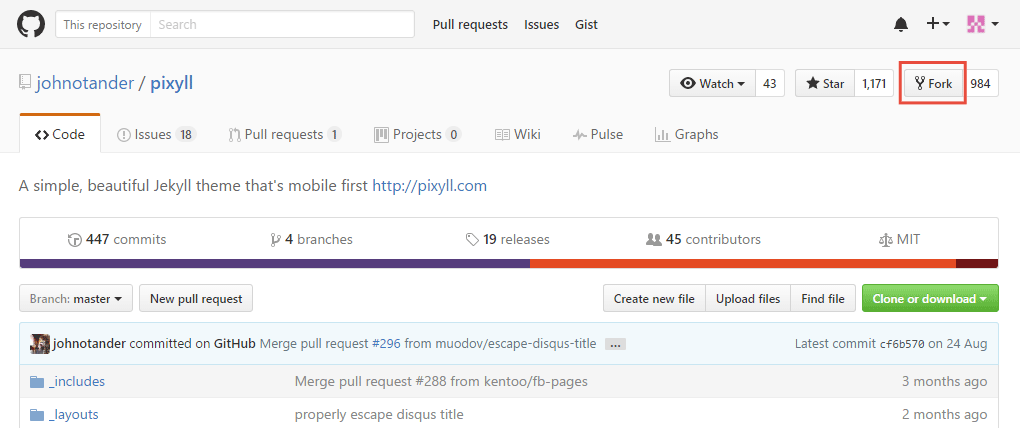The image size is (1020, 428).
Task: View the 45 contributors
Action: (x=703, y=239)
